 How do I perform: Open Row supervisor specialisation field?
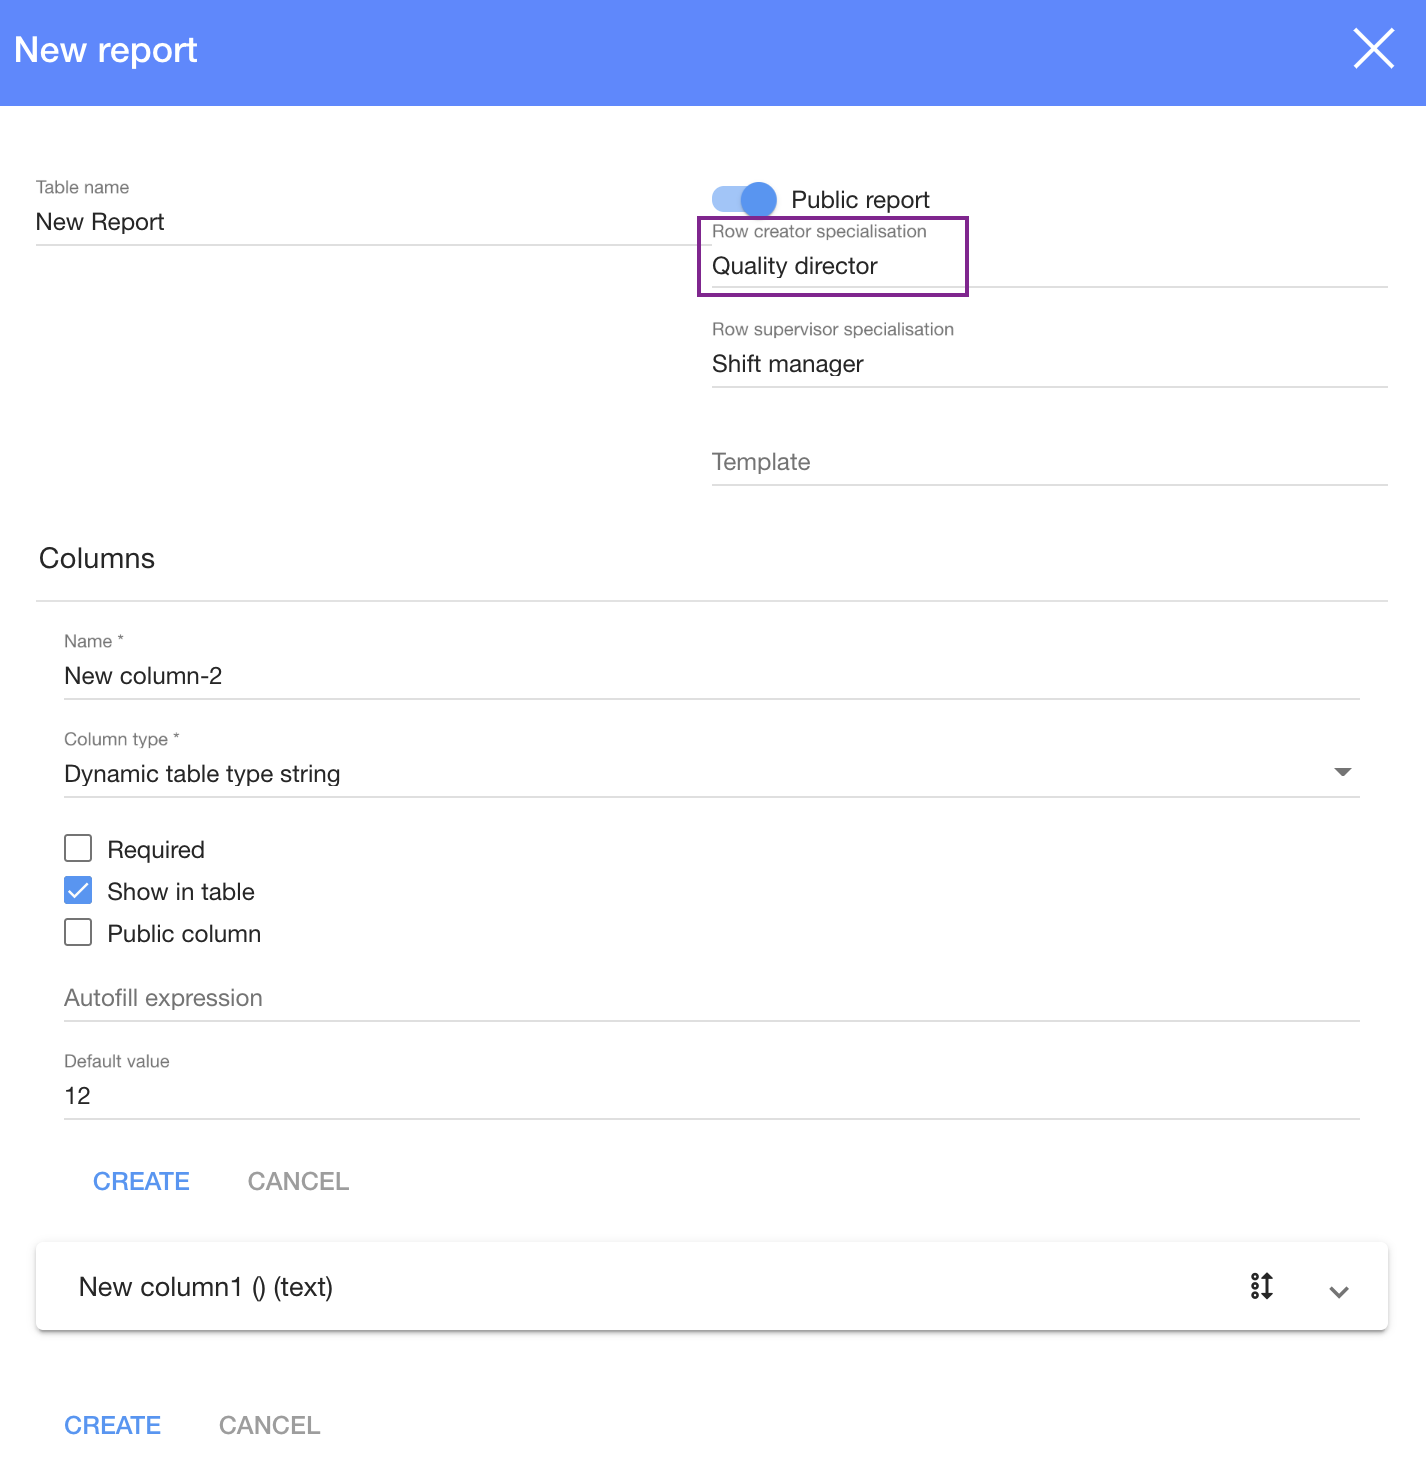tap(1048, 364)
